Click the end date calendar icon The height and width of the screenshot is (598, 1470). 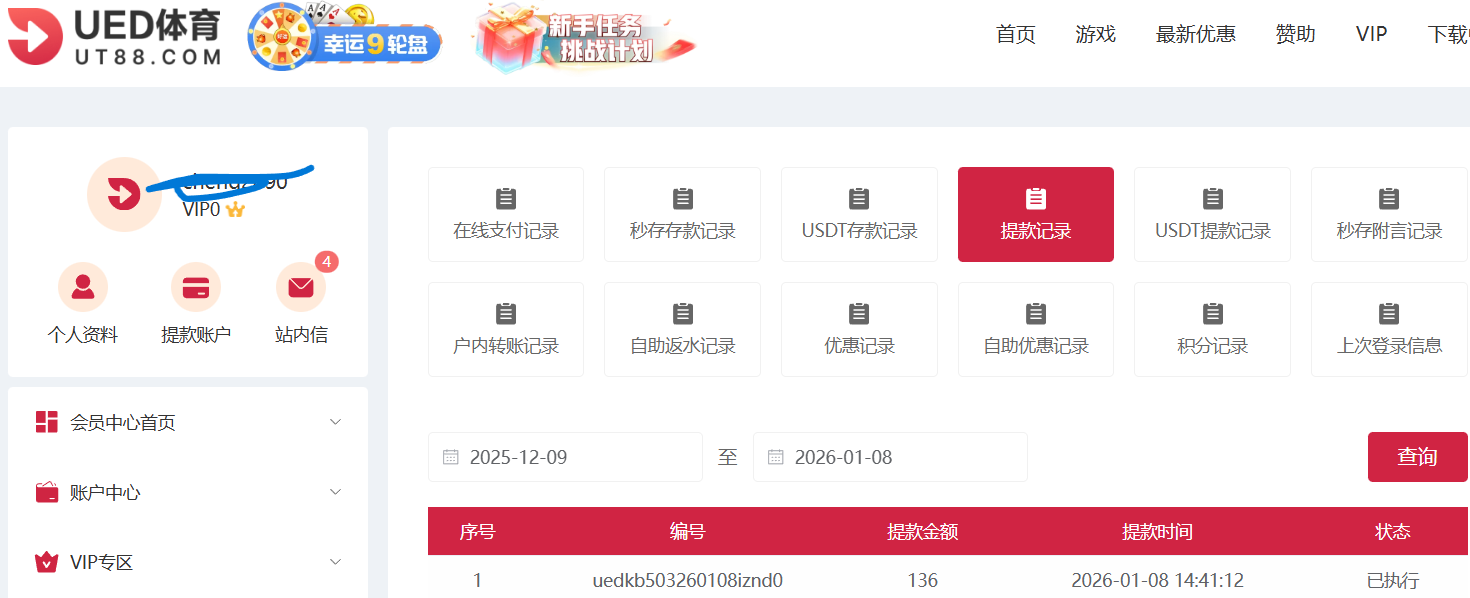[x=776, y=457]
